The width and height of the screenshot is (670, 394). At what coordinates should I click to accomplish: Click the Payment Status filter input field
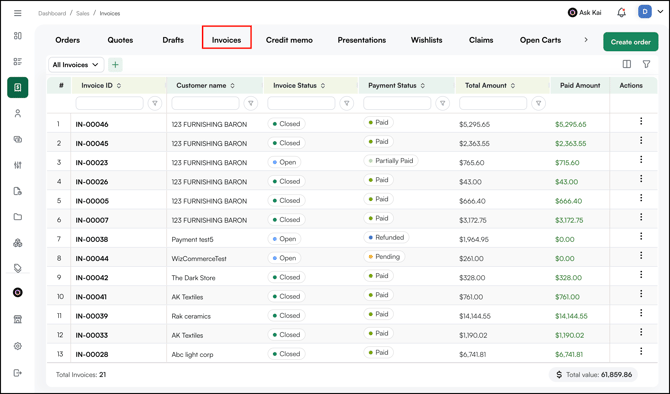pyautogui.click(x=397, y=103)
